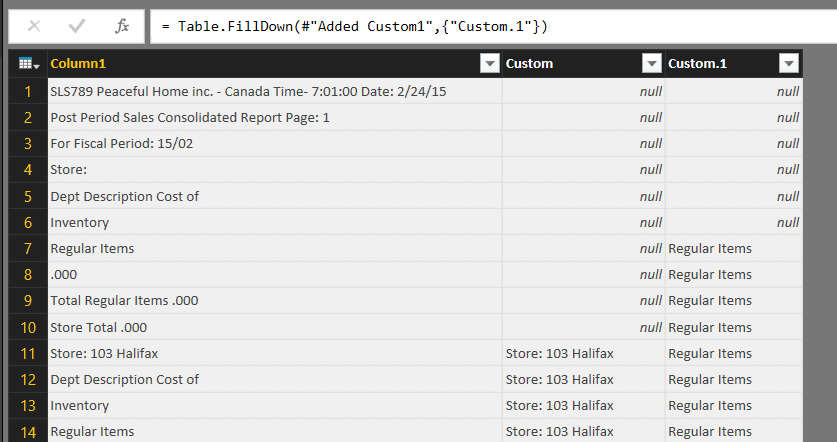The width and height of the screenshot is (837, 442).
Task: Open the Custom column filter dropdown
Action: (x=651, y=64)
